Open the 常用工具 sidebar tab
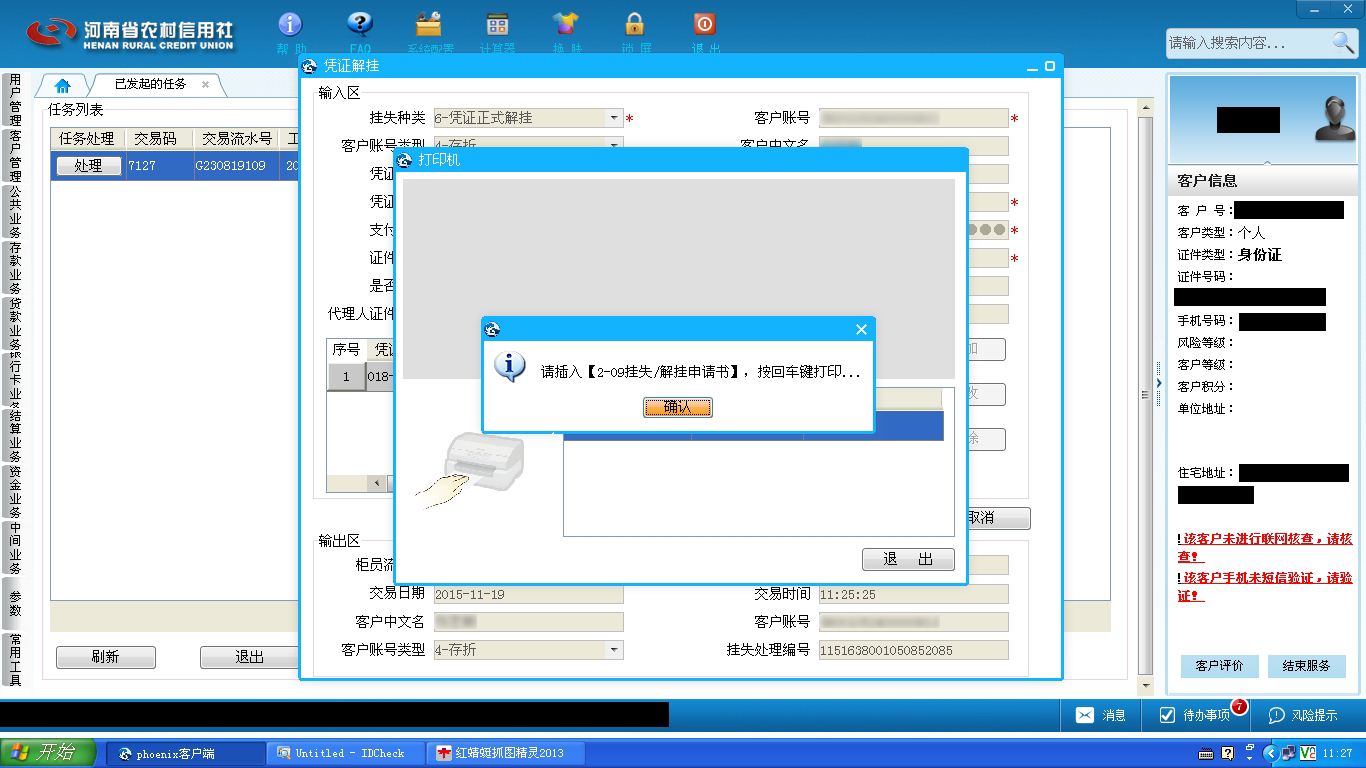The image size is (1366, 768). coord(15,659)
